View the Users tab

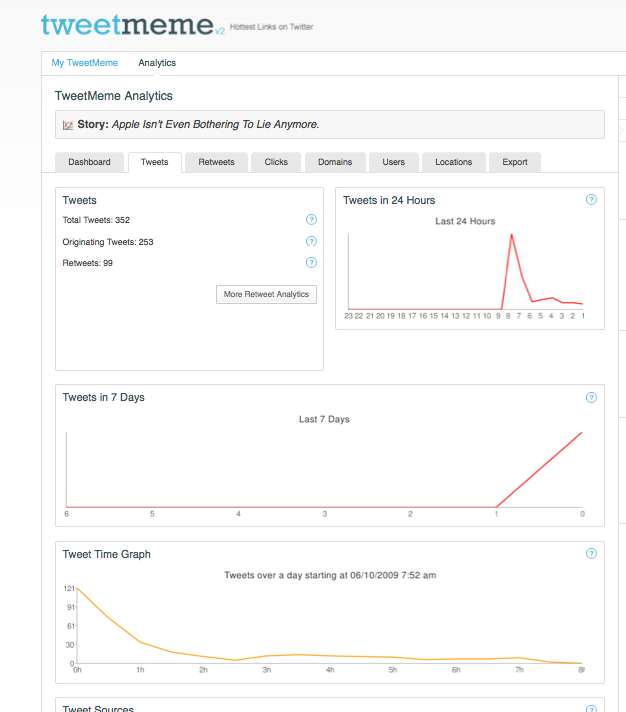click(x=394, y=162)
